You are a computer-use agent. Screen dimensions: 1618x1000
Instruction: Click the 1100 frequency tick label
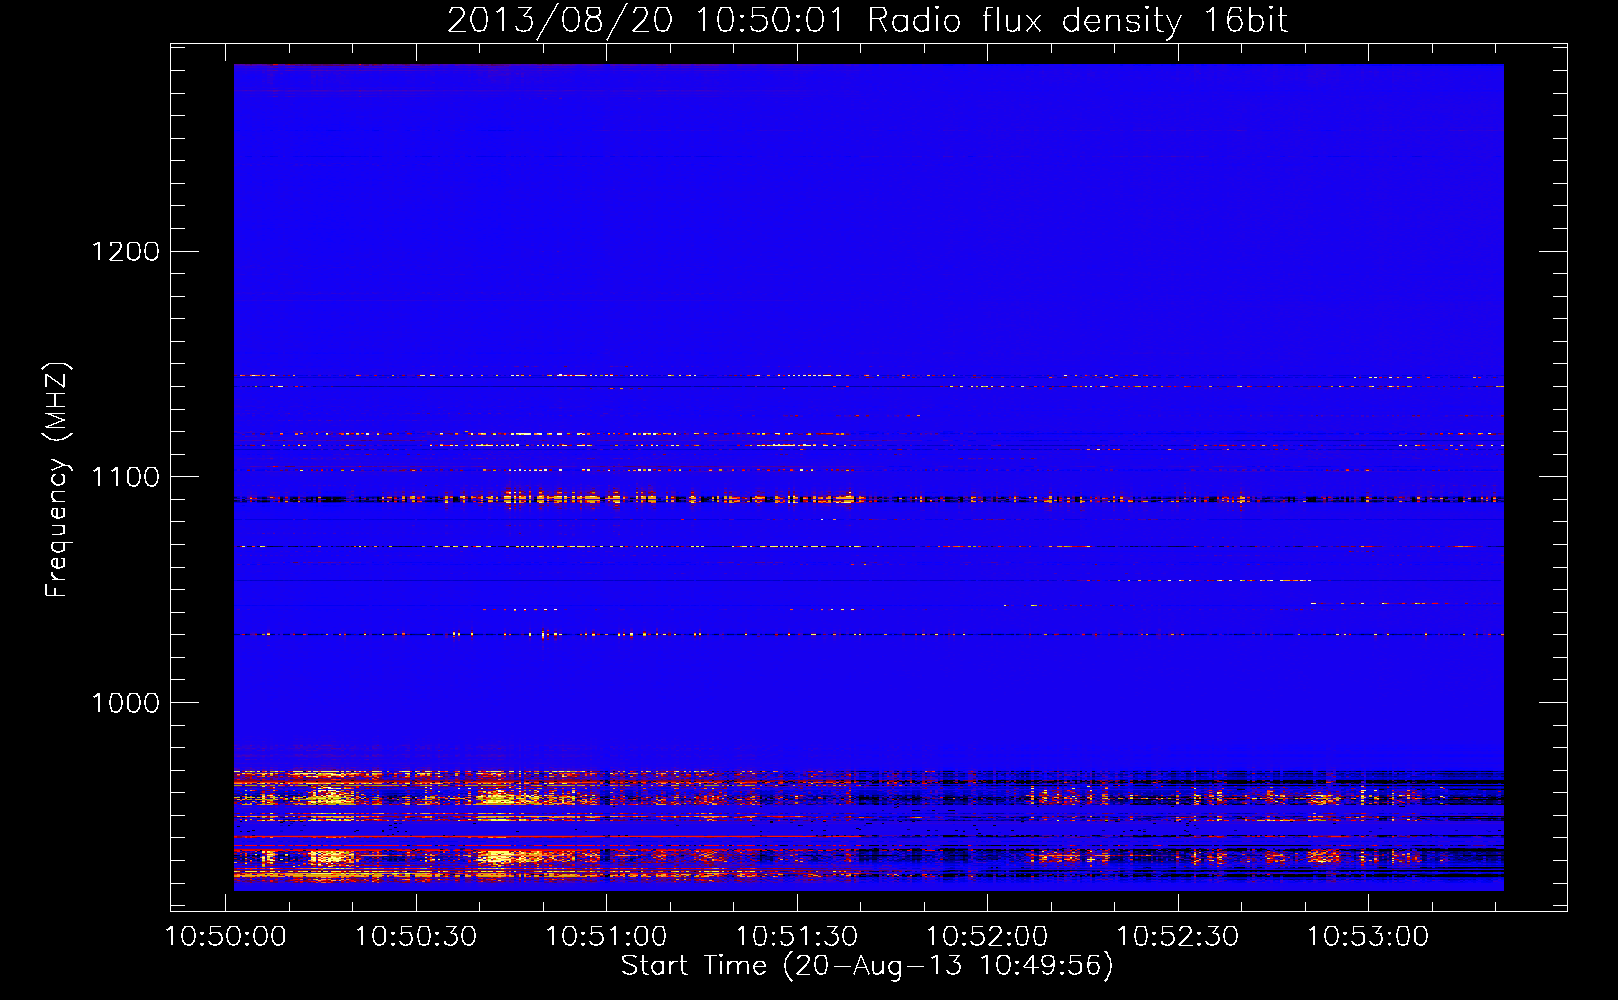125,477
